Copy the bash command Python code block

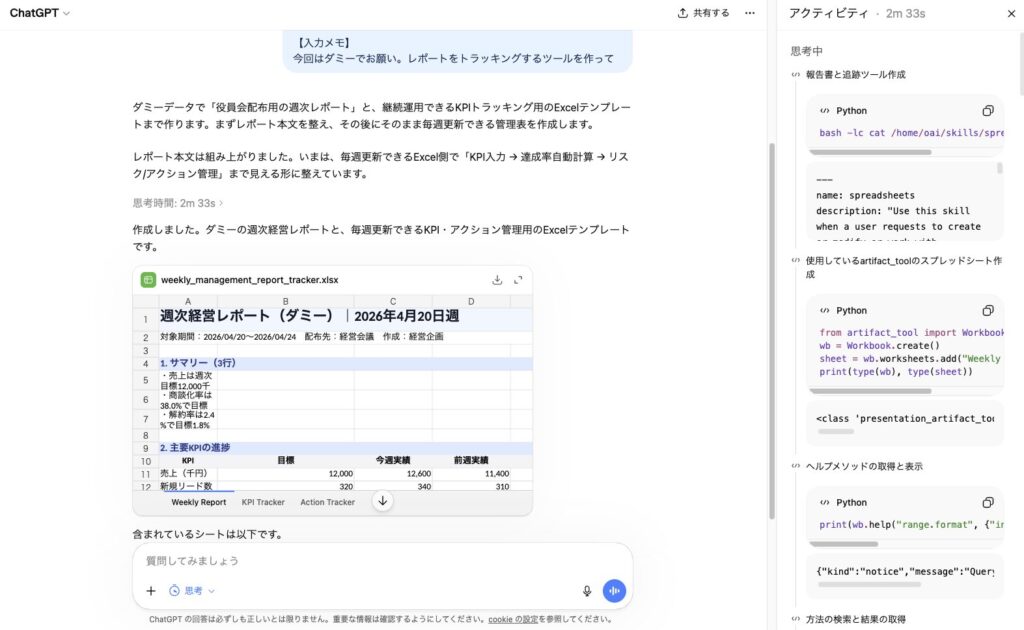pyautogui.click(x=987, y=111)
